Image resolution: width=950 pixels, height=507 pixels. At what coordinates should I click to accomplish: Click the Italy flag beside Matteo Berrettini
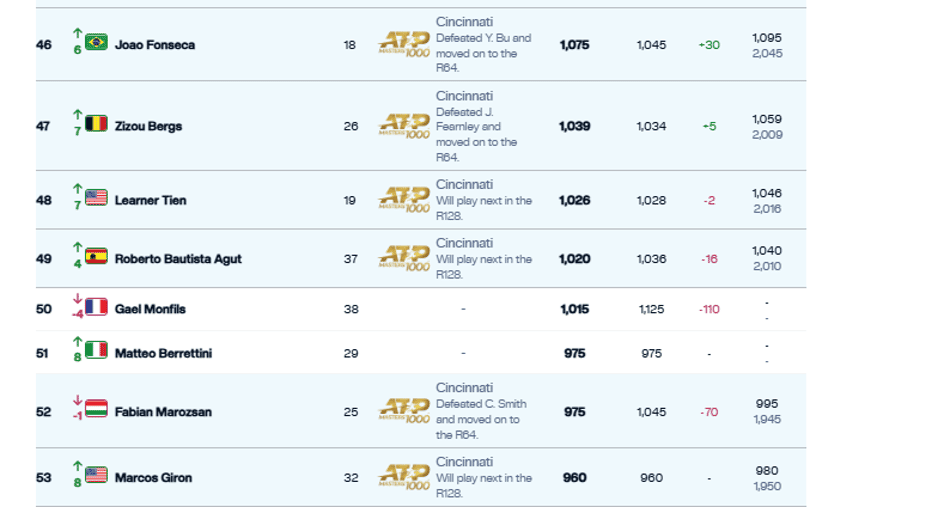pyautogui.click(x=96, y=351)
